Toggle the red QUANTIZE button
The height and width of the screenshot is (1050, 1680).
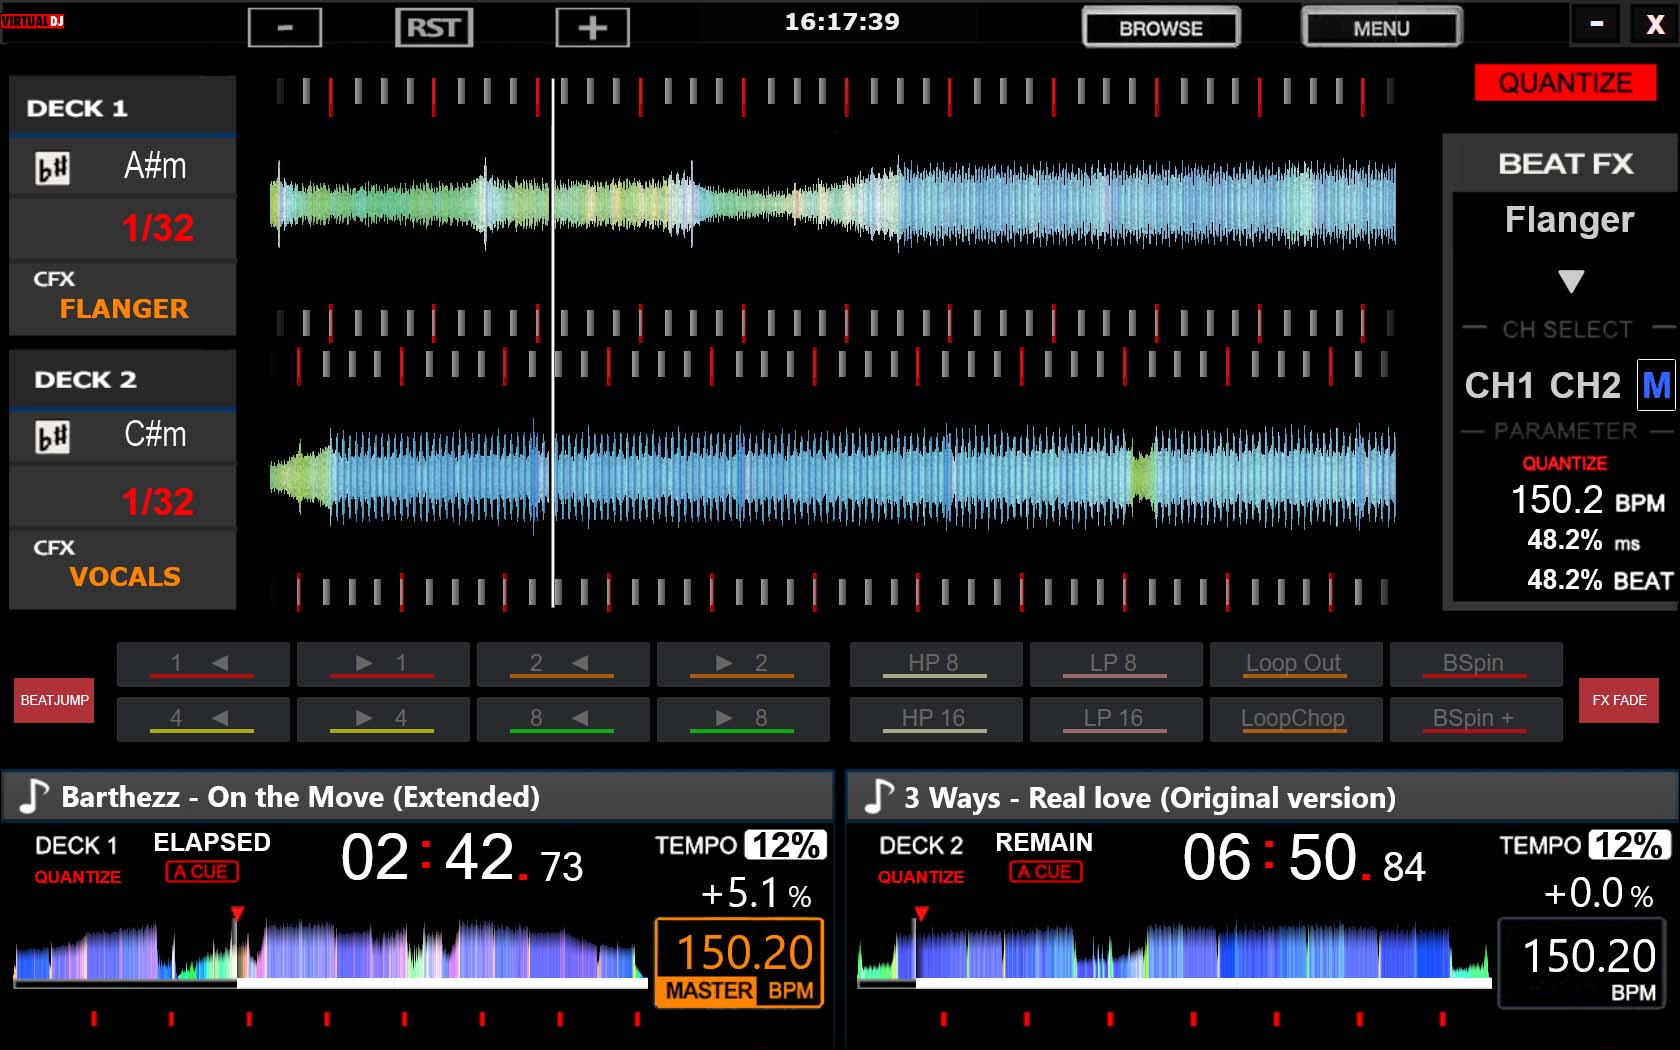tap(1565, 83)
